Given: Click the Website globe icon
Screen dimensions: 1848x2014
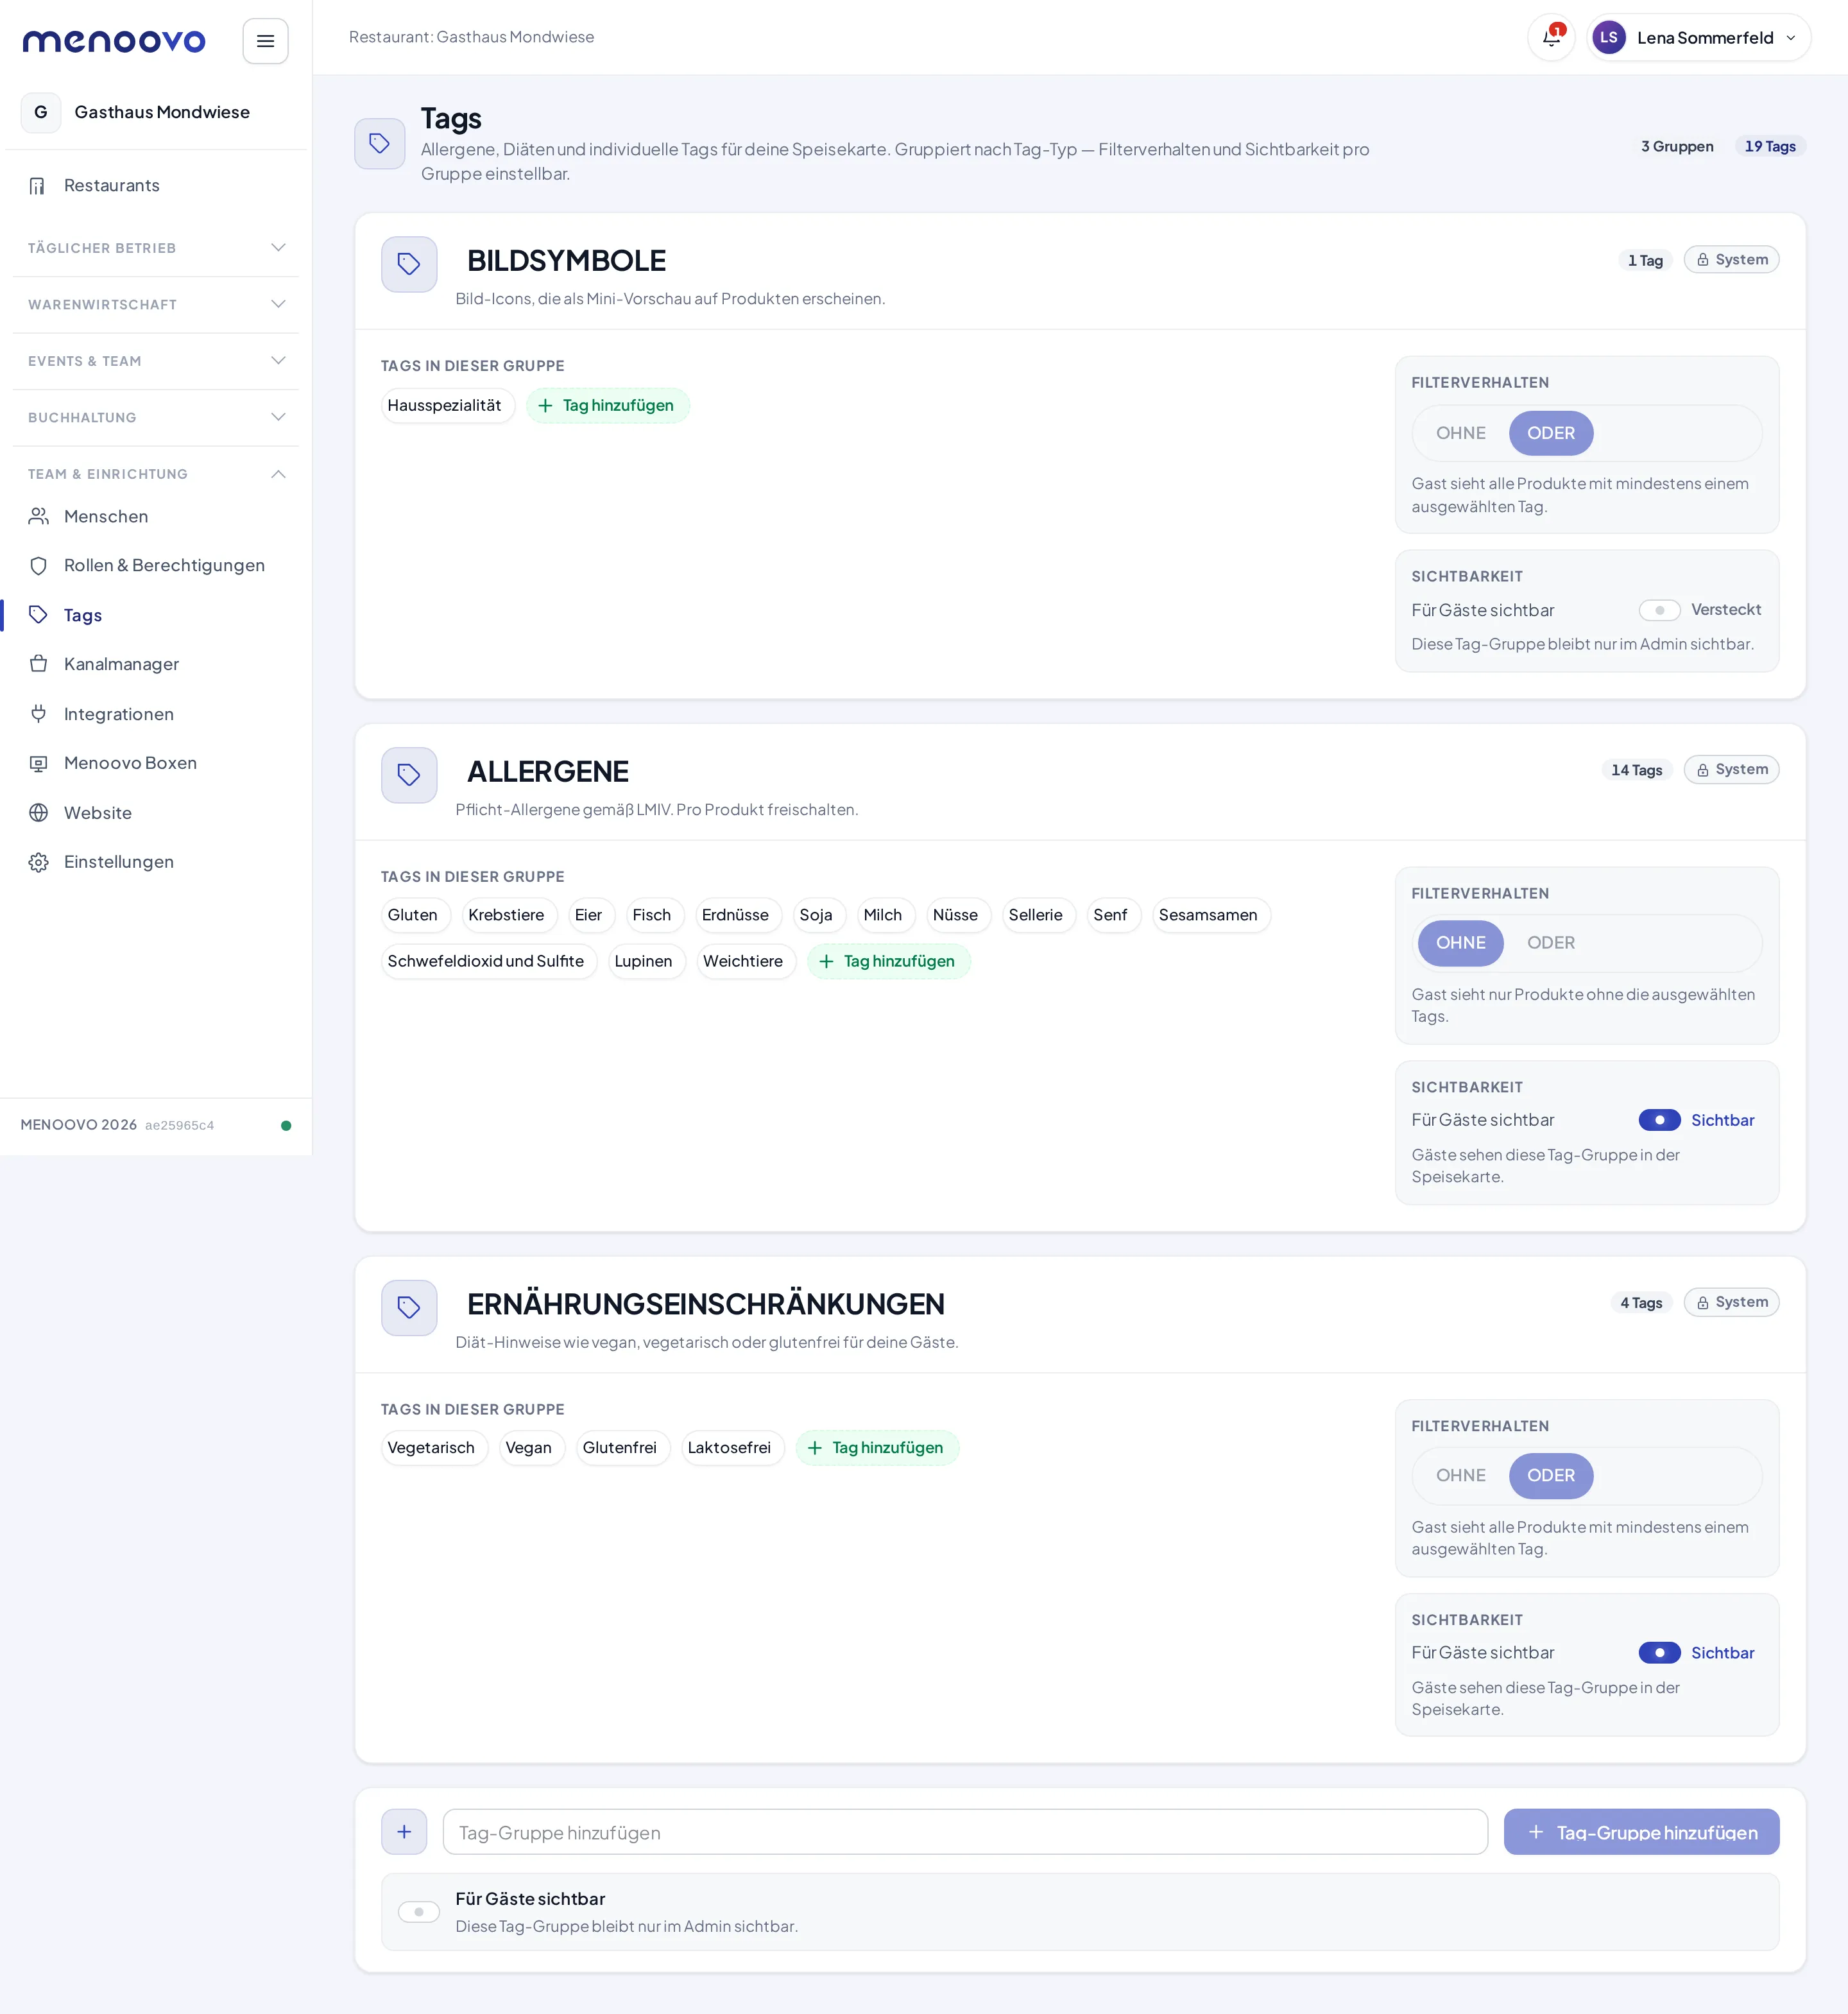Looking at the screenshot, I should tap(38, 813).
